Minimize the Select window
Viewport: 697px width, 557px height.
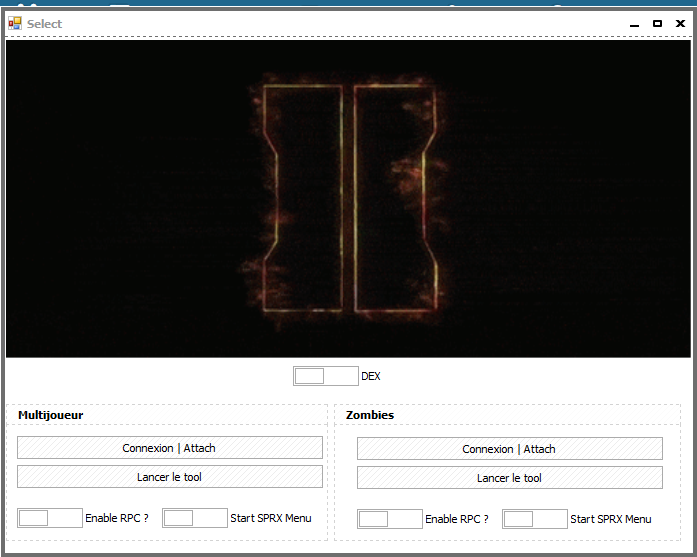point(634,24)
